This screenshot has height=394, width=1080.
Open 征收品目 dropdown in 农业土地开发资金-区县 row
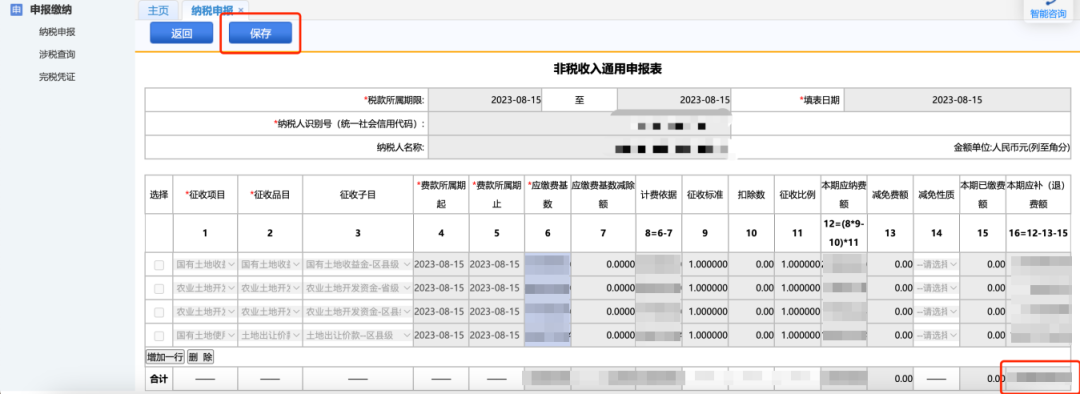pyautogui.click(x=269, y=312)
